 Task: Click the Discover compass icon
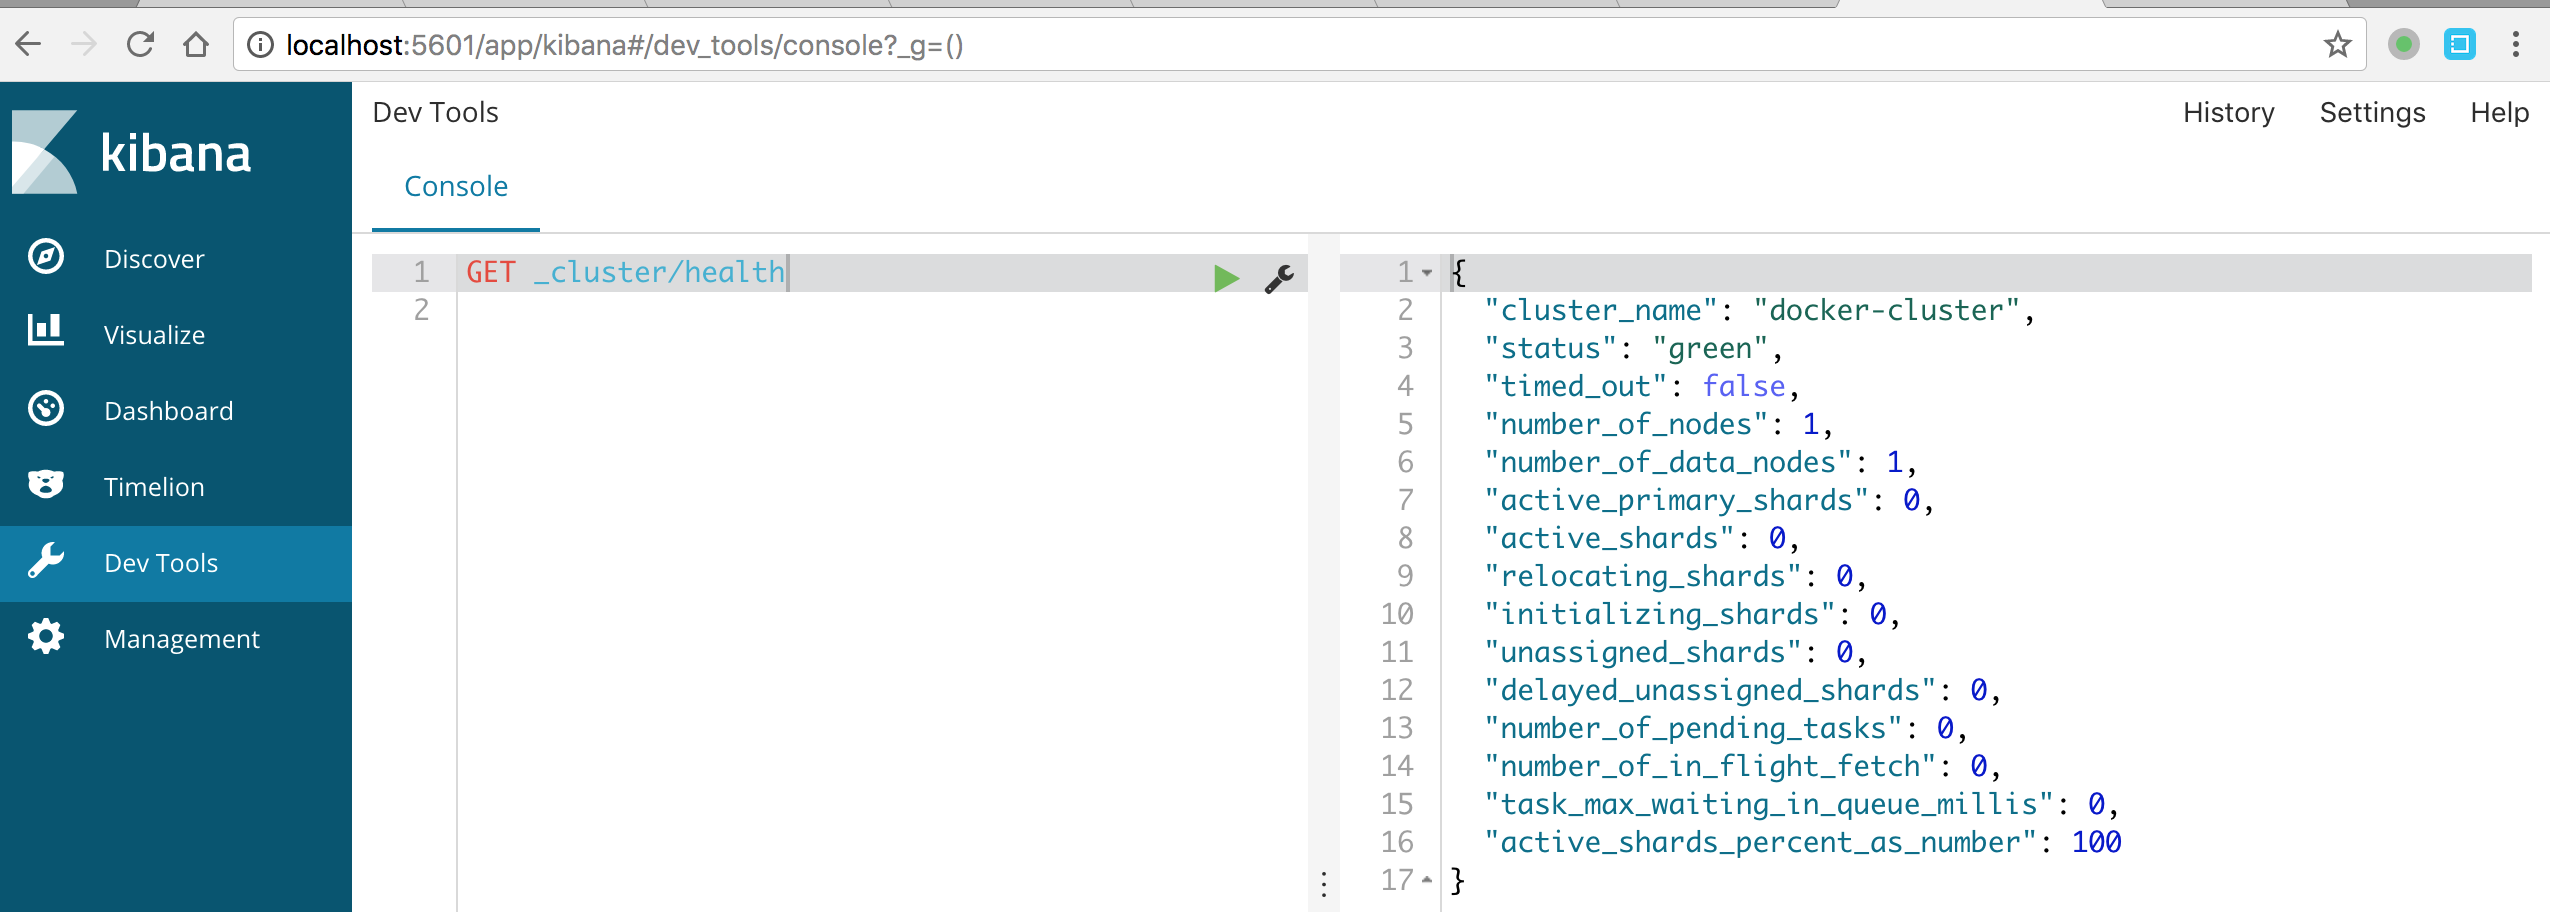click(46, 257)
